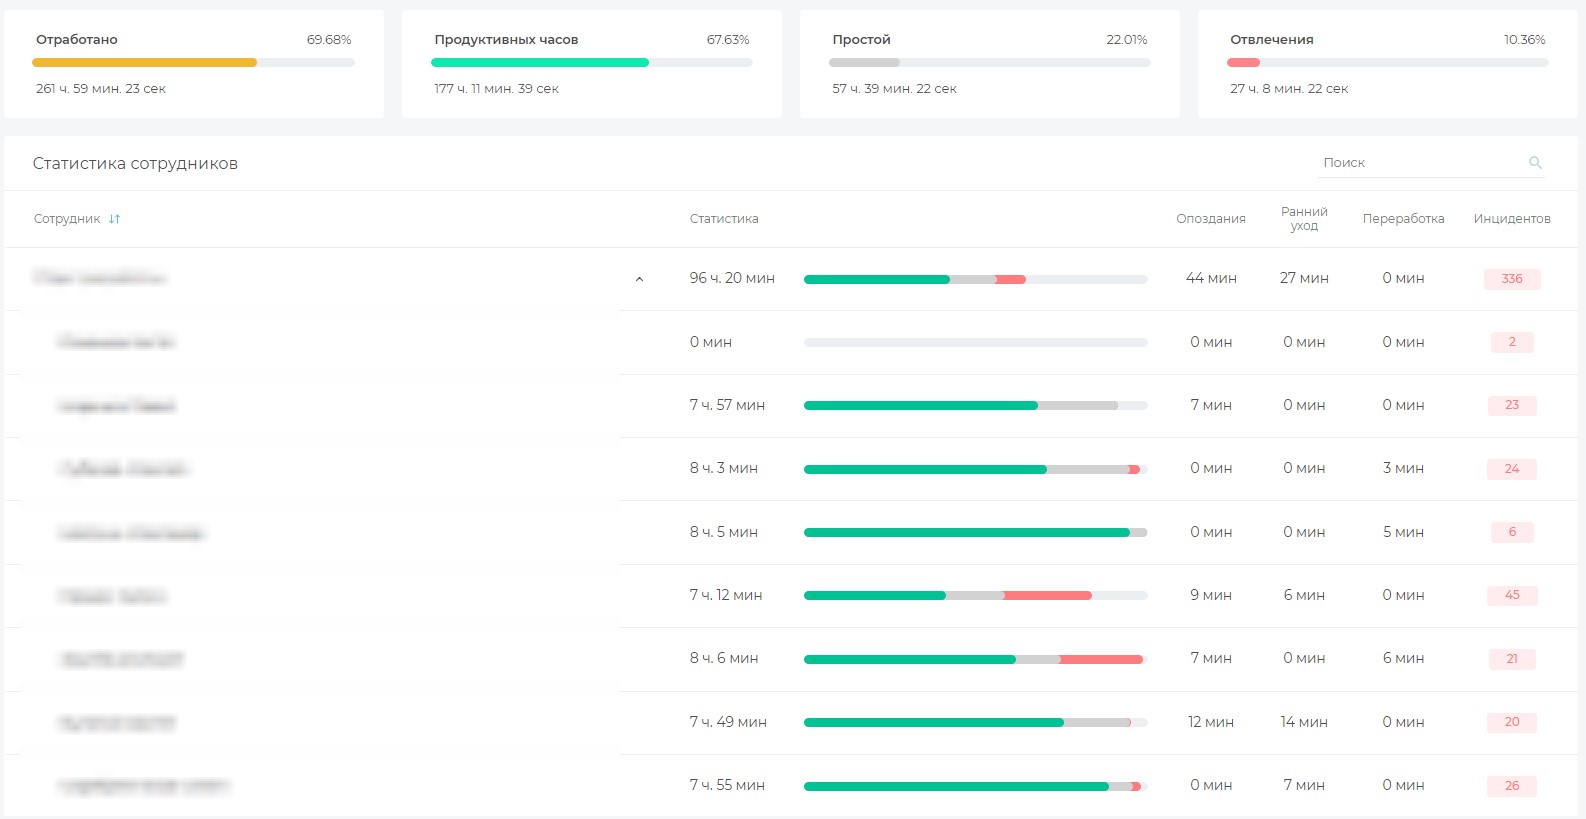The height and width of the screenshot is (819, 1586).
Task: Click the 7 ч. 57 мин statistic
Action: (727, 405)
